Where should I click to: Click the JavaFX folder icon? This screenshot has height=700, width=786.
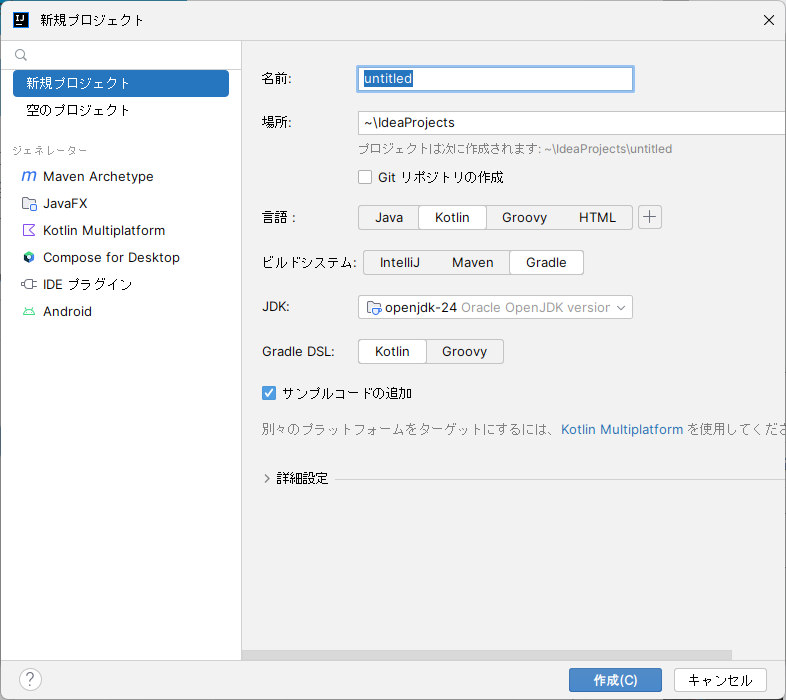tap(29, 204)
